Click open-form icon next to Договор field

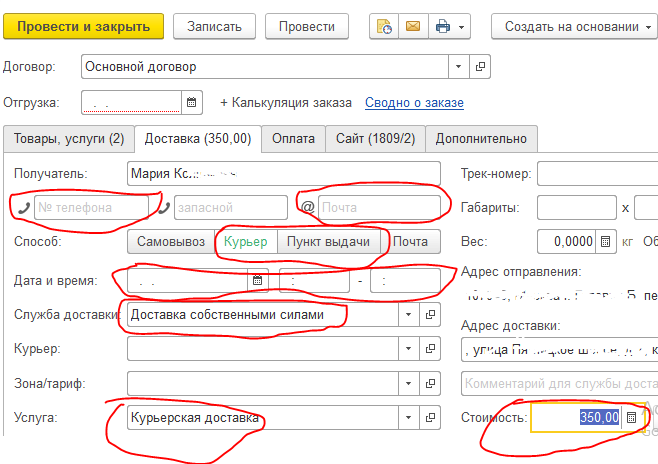(480, 67)
